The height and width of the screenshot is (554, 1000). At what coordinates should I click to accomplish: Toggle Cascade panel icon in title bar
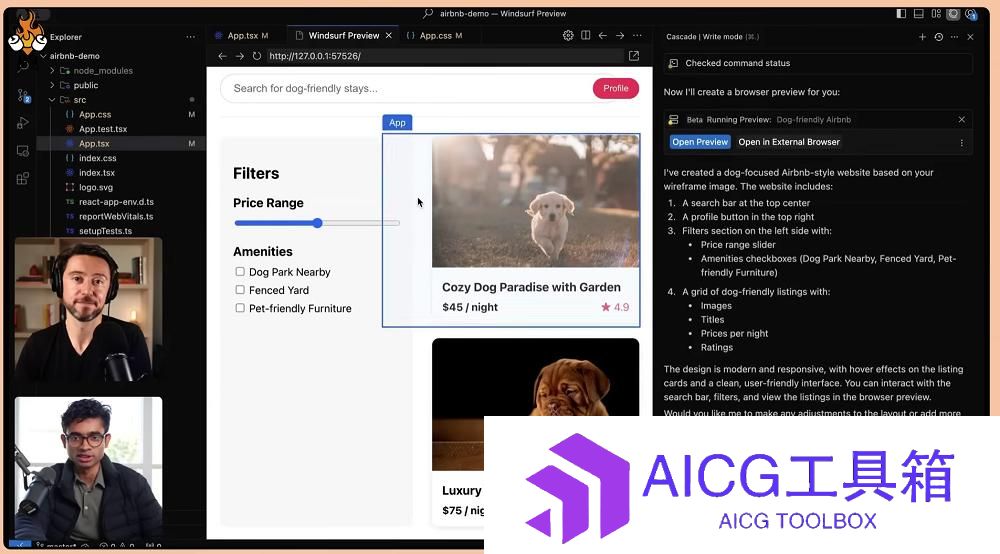pyautogui.click(x=953, y=13)
